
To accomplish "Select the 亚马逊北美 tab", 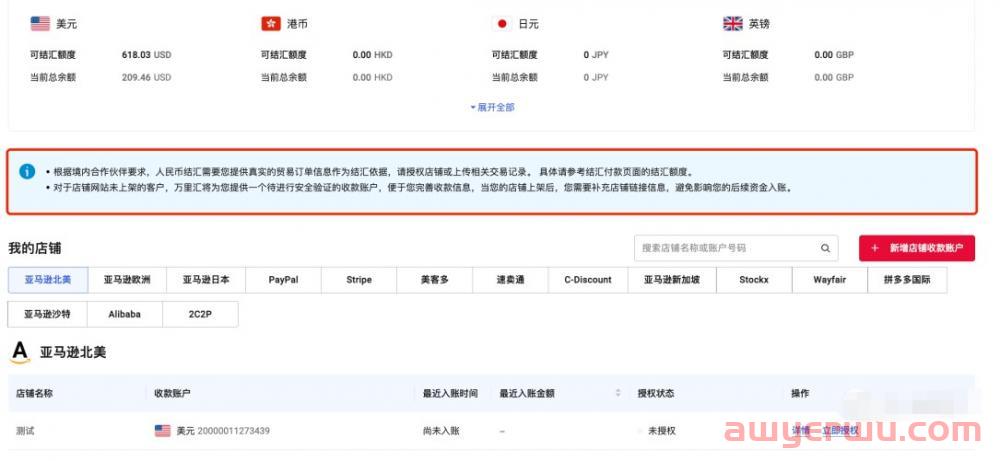I will 48,280.
